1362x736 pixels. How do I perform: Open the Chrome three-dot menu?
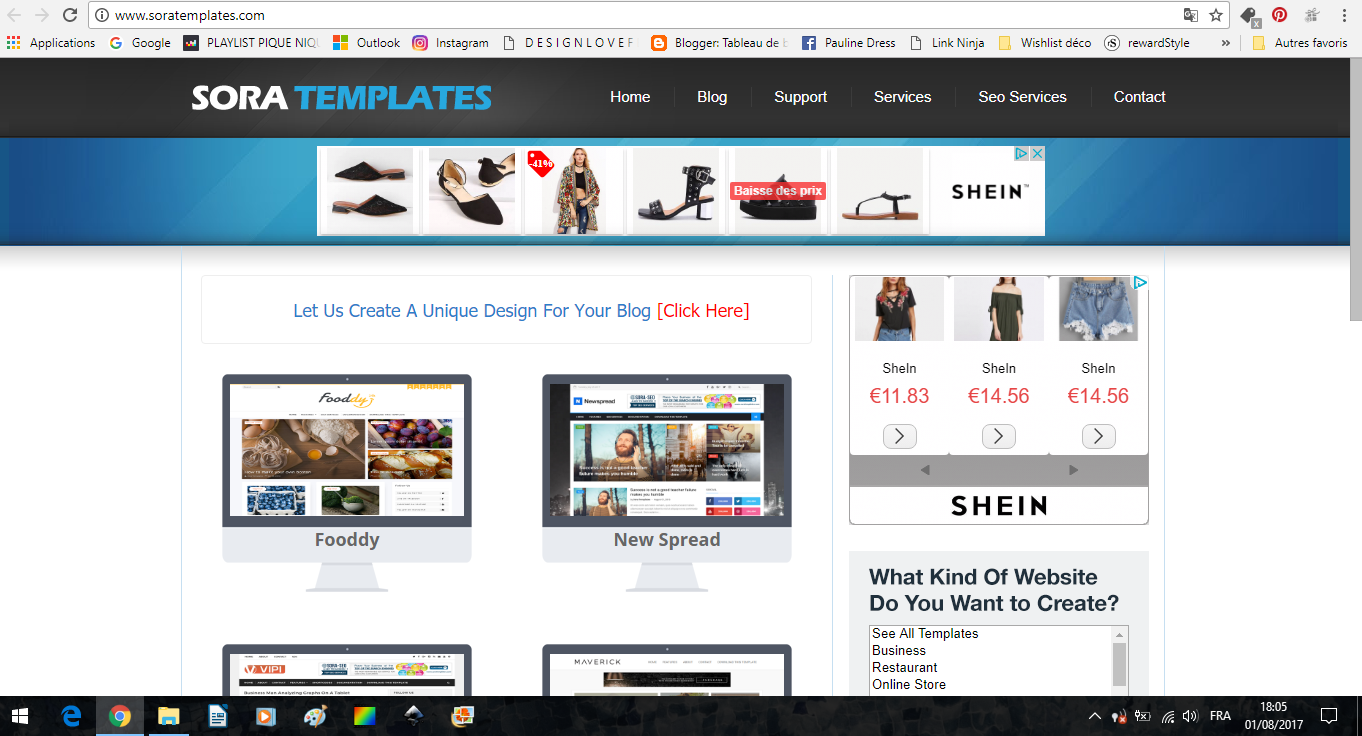[1345, 15]
